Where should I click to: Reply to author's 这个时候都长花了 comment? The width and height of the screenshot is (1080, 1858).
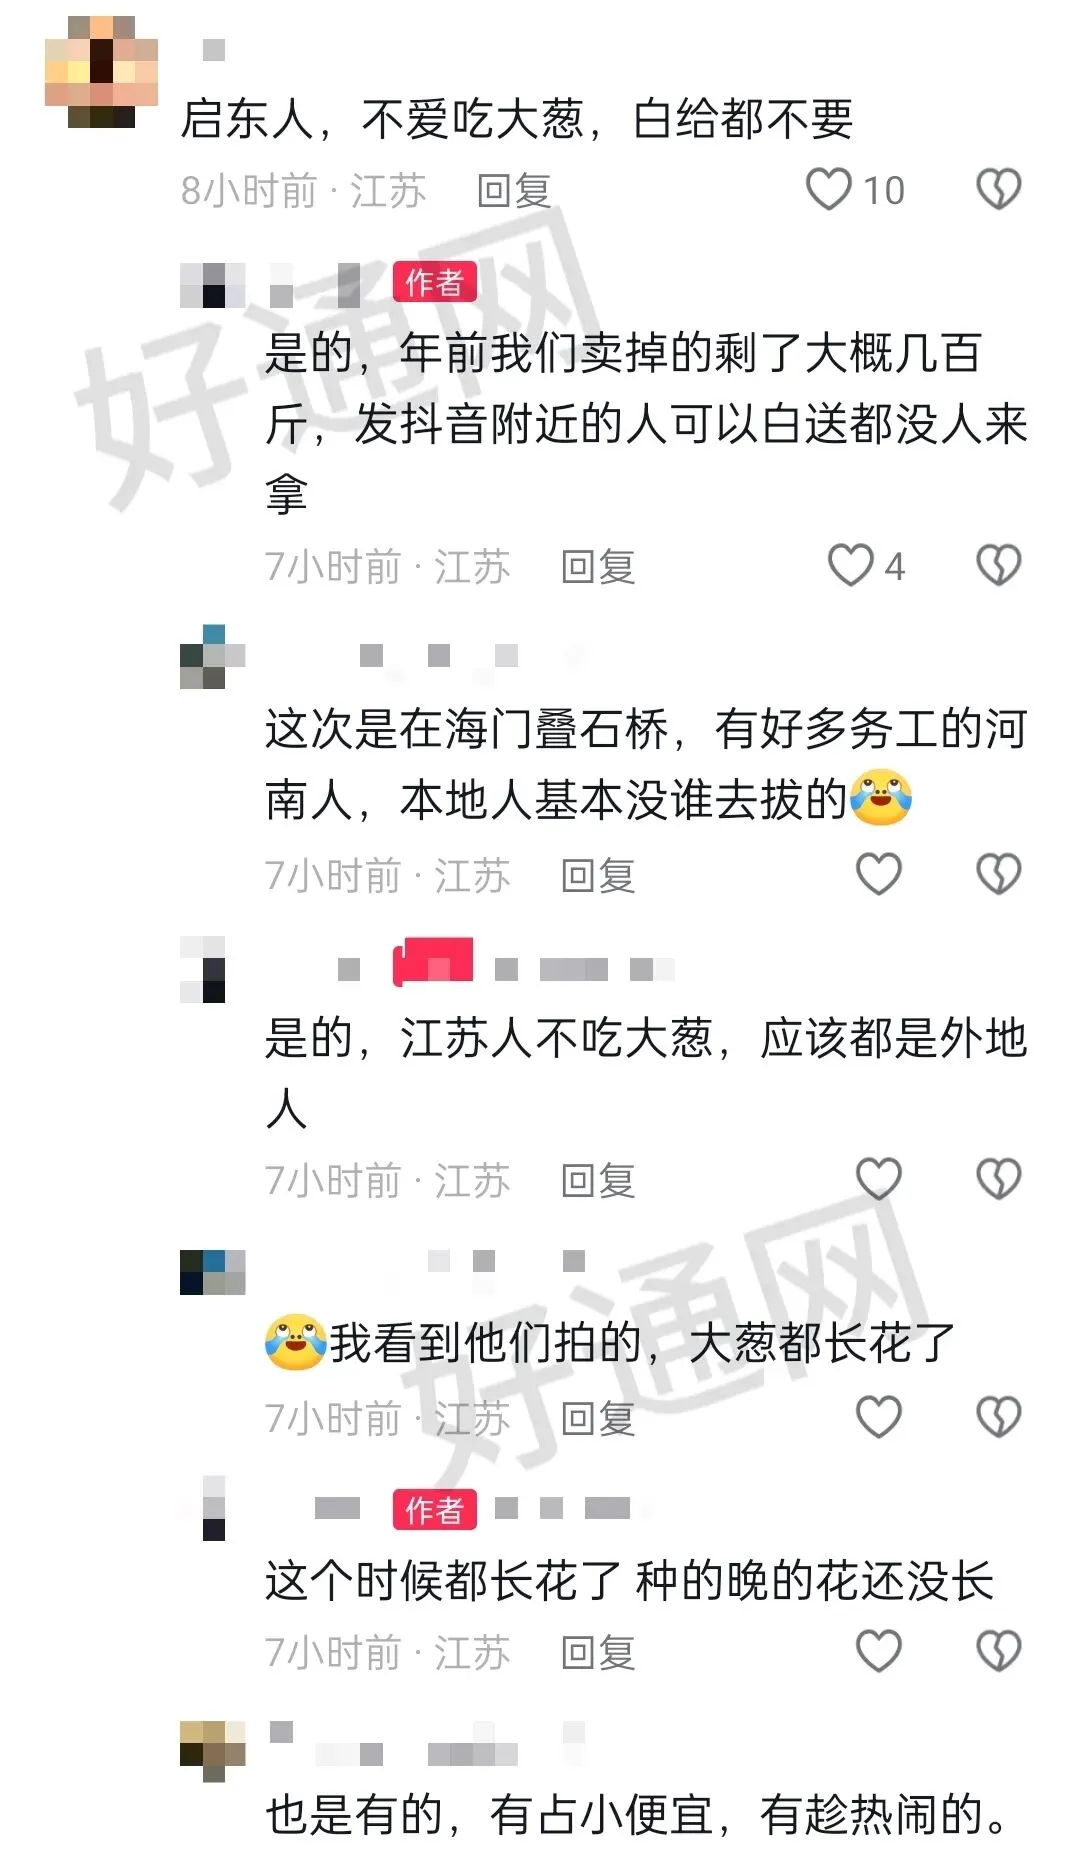[x=598, y=1652]
